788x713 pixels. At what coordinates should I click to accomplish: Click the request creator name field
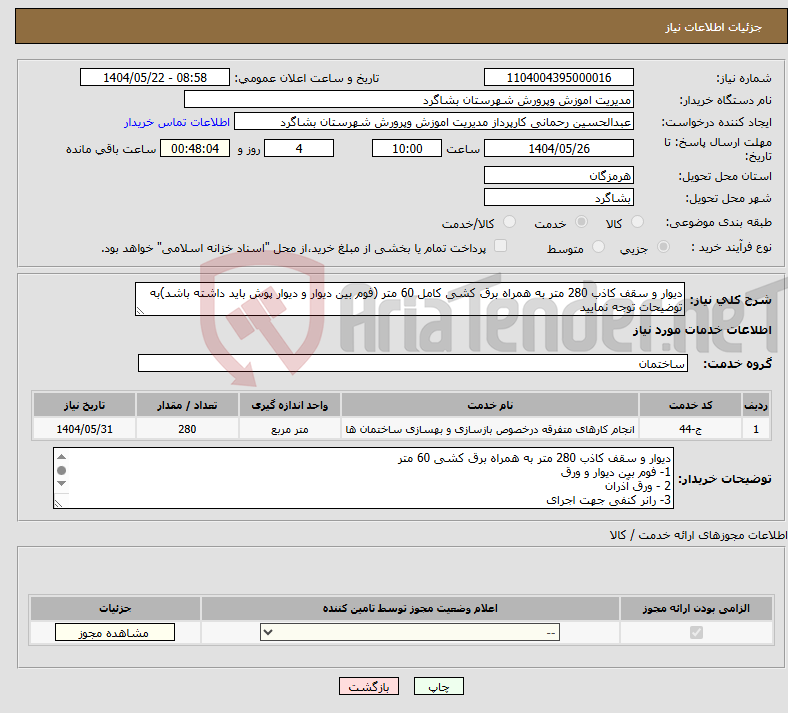pos(434,122)
